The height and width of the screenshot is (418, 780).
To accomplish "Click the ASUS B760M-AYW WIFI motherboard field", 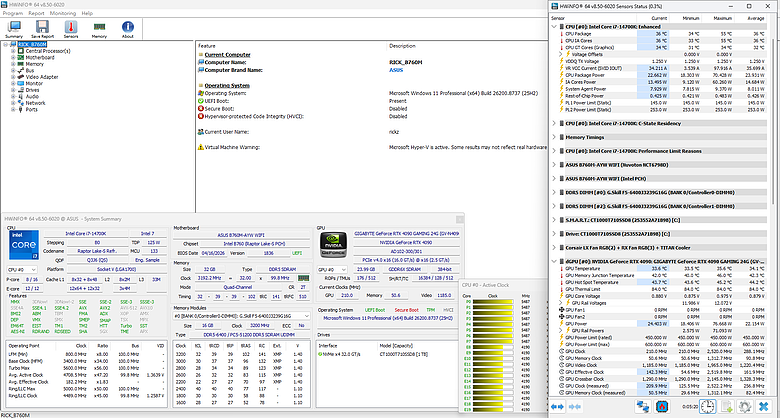I will [241, 235].
